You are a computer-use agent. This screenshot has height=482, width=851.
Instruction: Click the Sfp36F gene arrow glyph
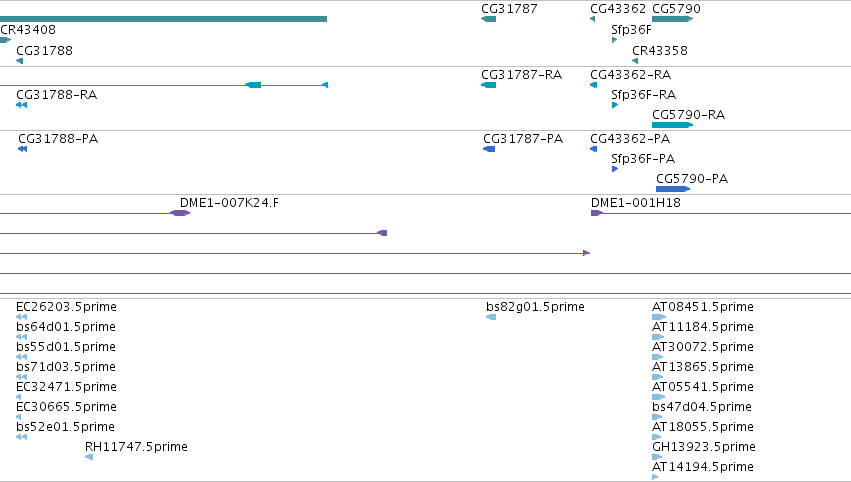(614, 40)
